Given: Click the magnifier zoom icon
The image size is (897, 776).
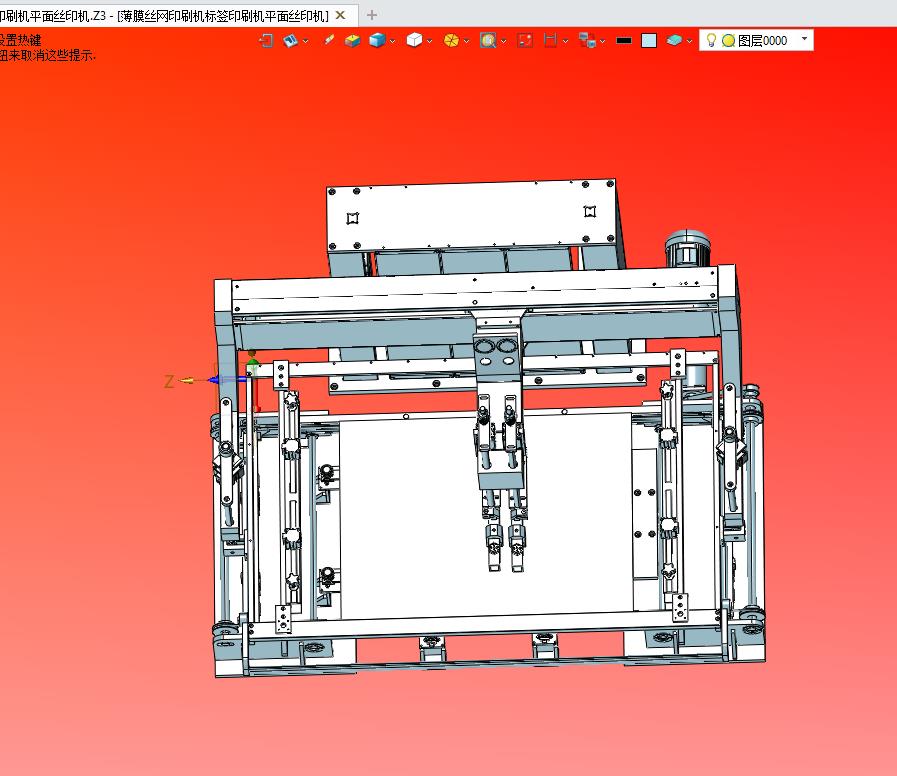Looking at the screenshot, I should (487, 41).
